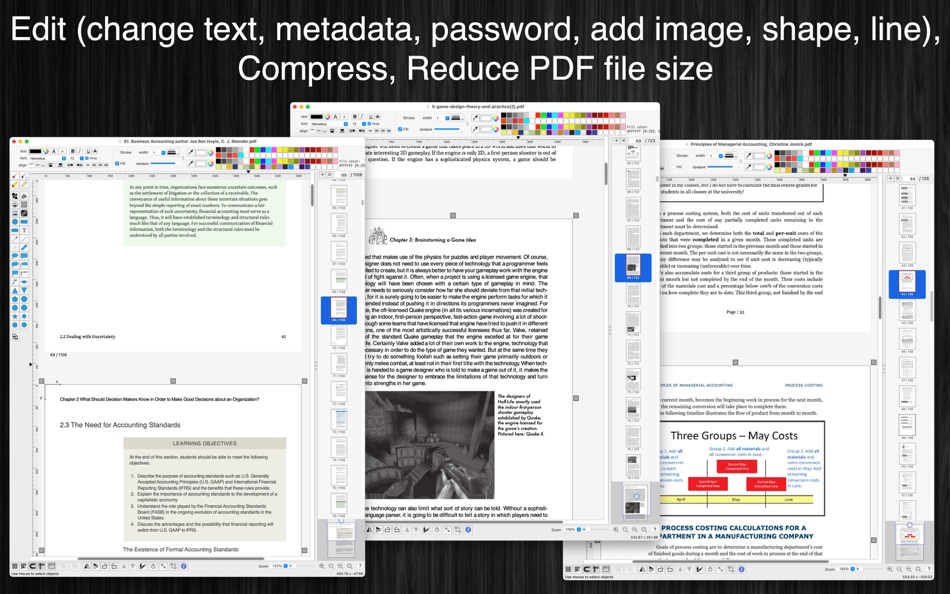Click the plus button above game-design thumbnails
The image size is (950, 594).
click(616, 141)
